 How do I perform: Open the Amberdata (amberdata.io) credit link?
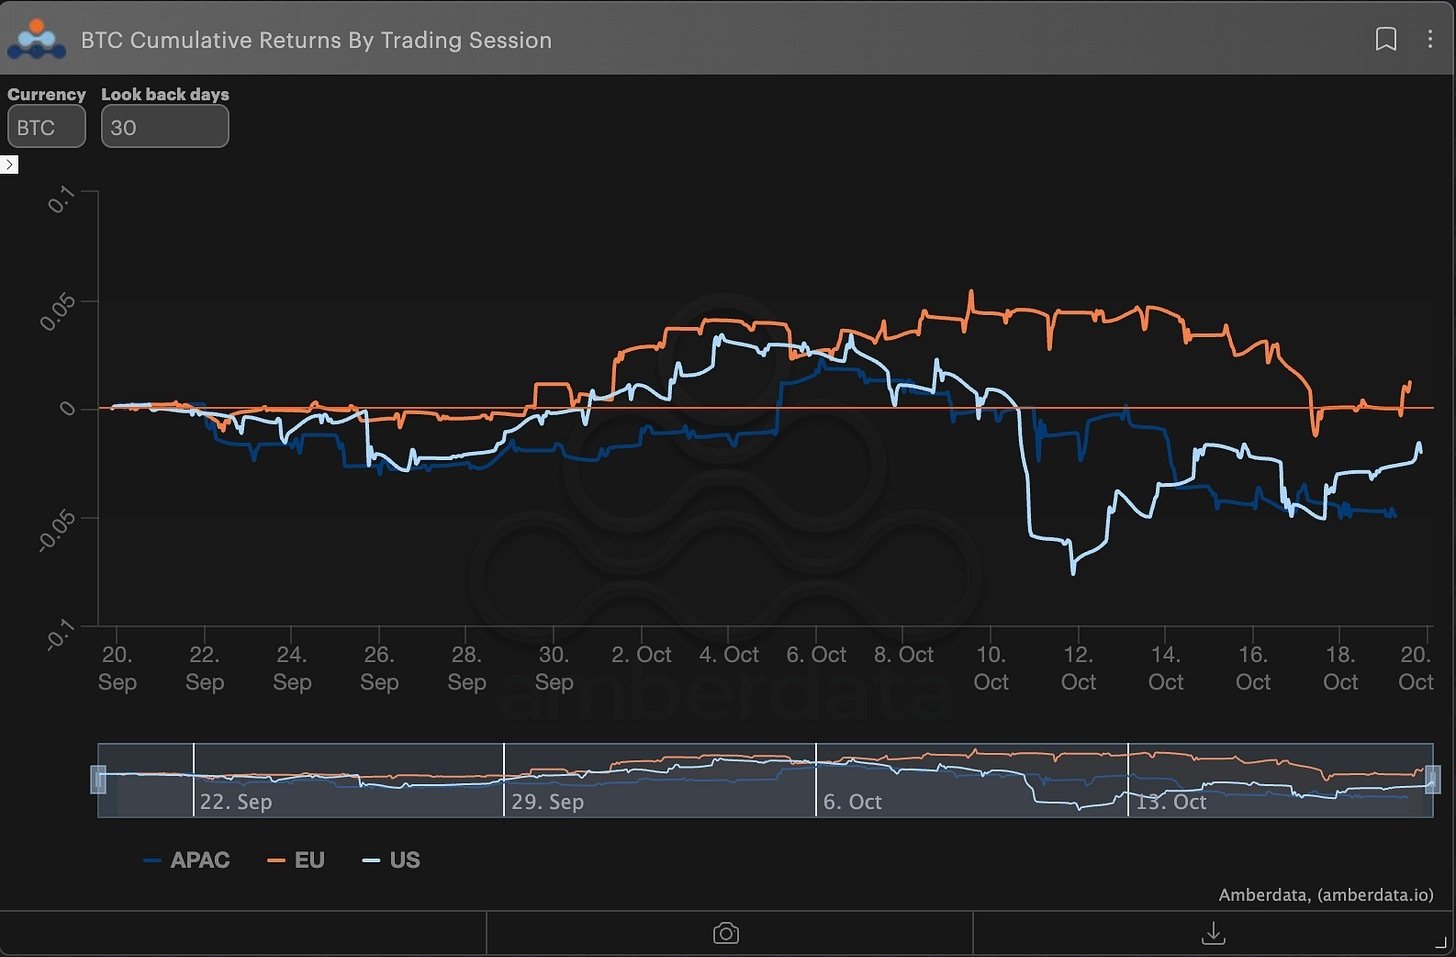tap(1325, 895)
